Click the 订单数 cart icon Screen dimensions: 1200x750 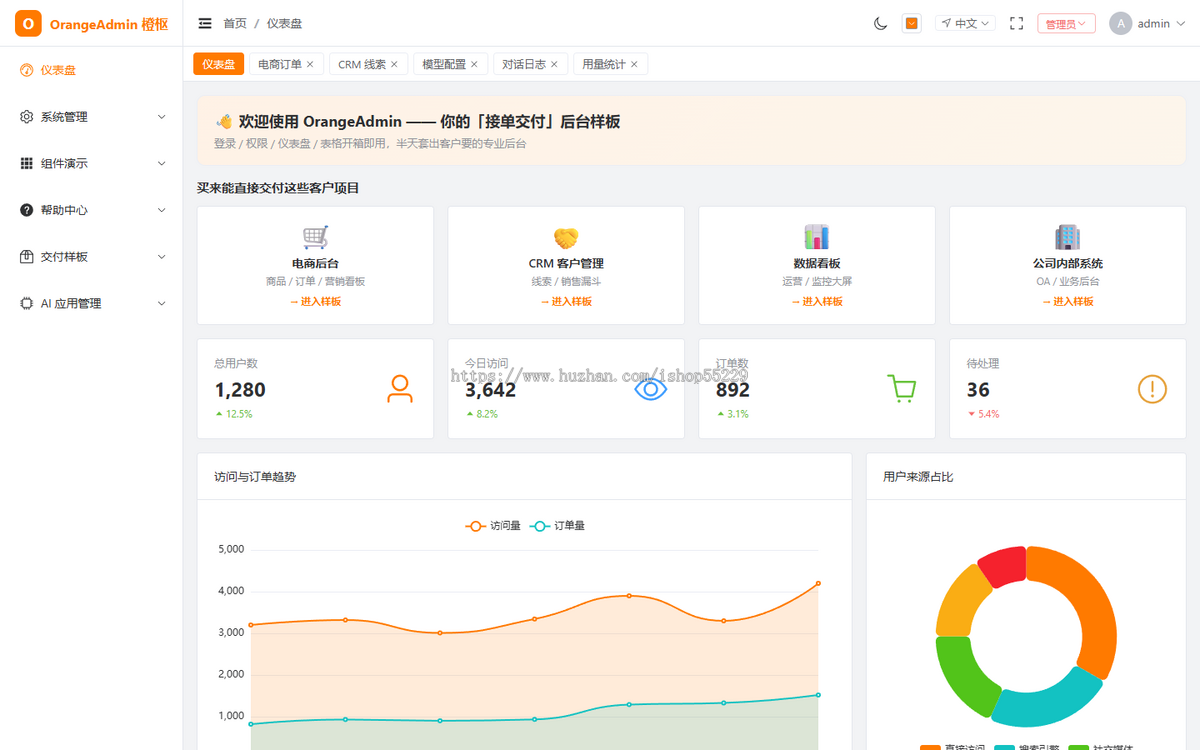point(902,389)
